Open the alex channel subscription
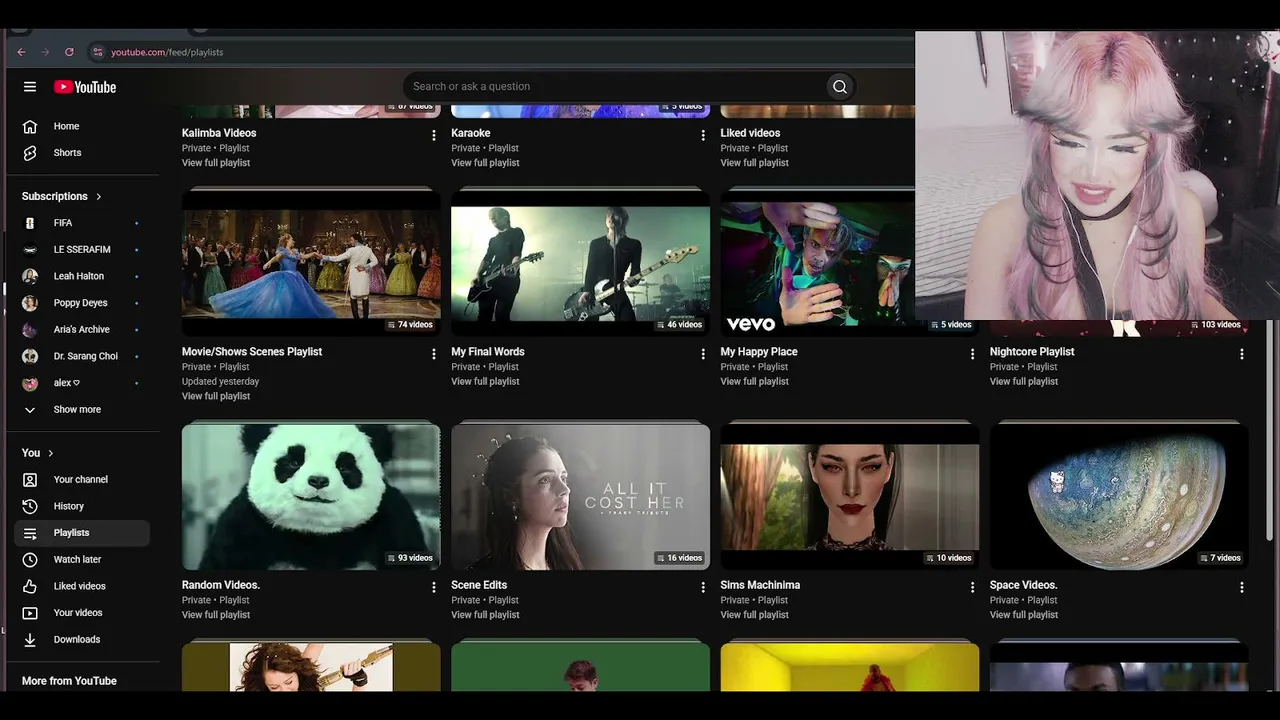Viewport: 1280px width, 720px height. click(82, 383)
